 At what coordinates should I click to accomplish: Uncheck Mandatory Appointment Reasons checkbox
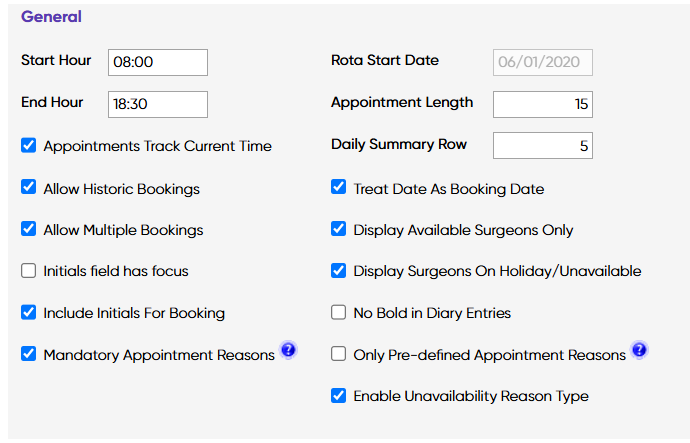point(29,354)
